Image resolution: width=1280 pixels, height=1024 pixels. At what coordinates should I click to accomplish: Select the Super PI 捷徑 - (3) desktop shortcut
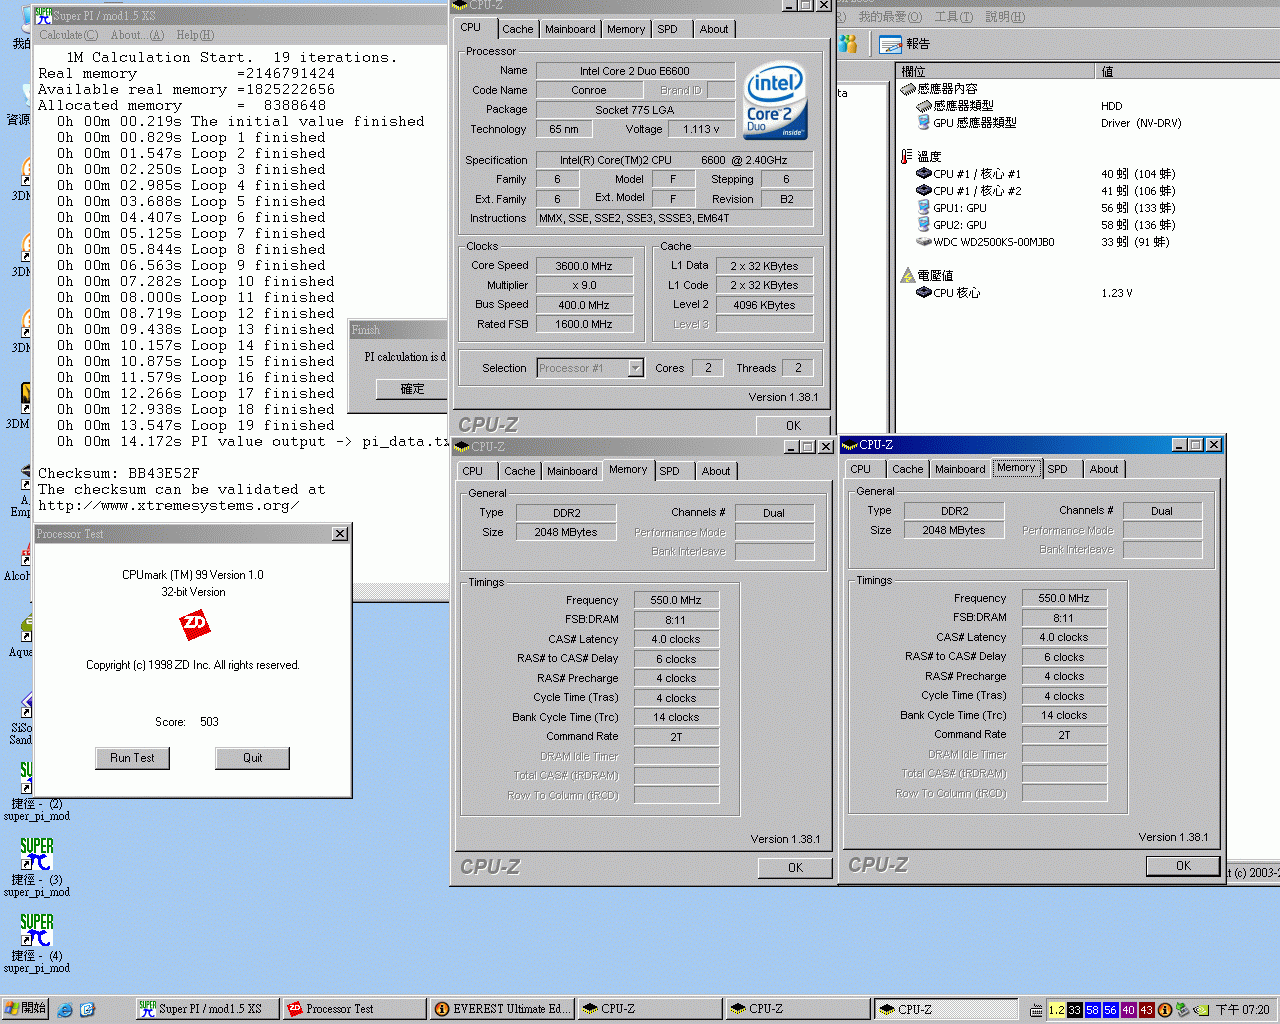pyautogui.click(x=37, y=867)
